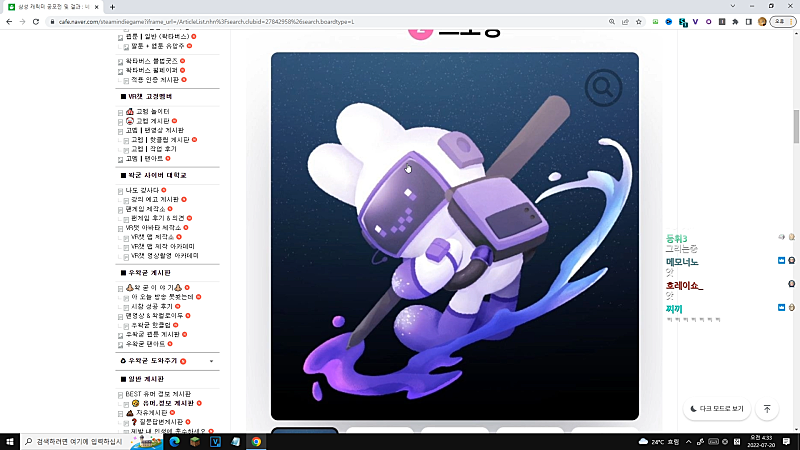The width and height of the screenshot is (800, 450).
Task: Click the scroll-to-top arrow button
Action: [767, 409]
